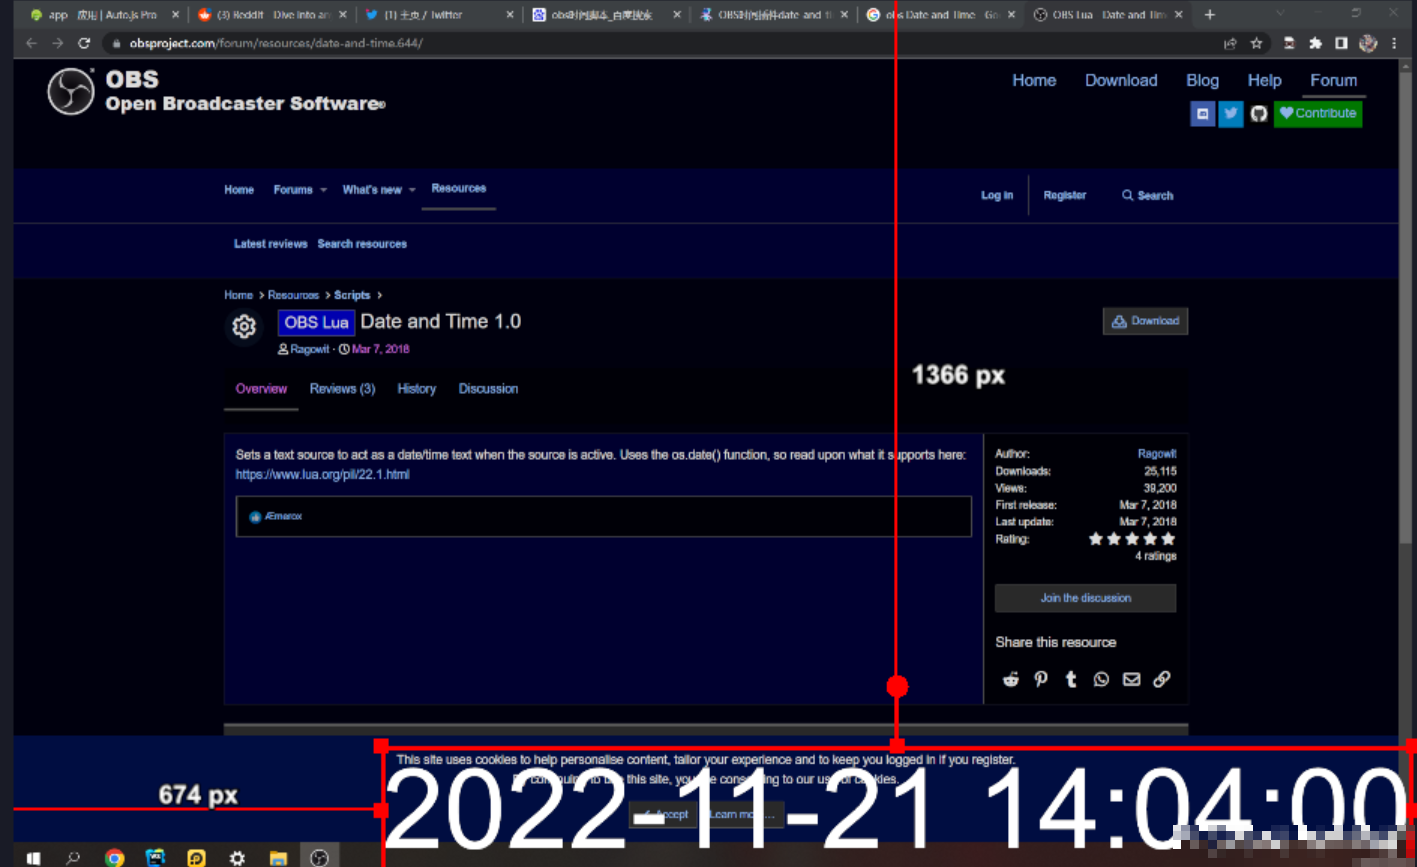Open File Explorer from the taskbar

click(x=279, y=857)
